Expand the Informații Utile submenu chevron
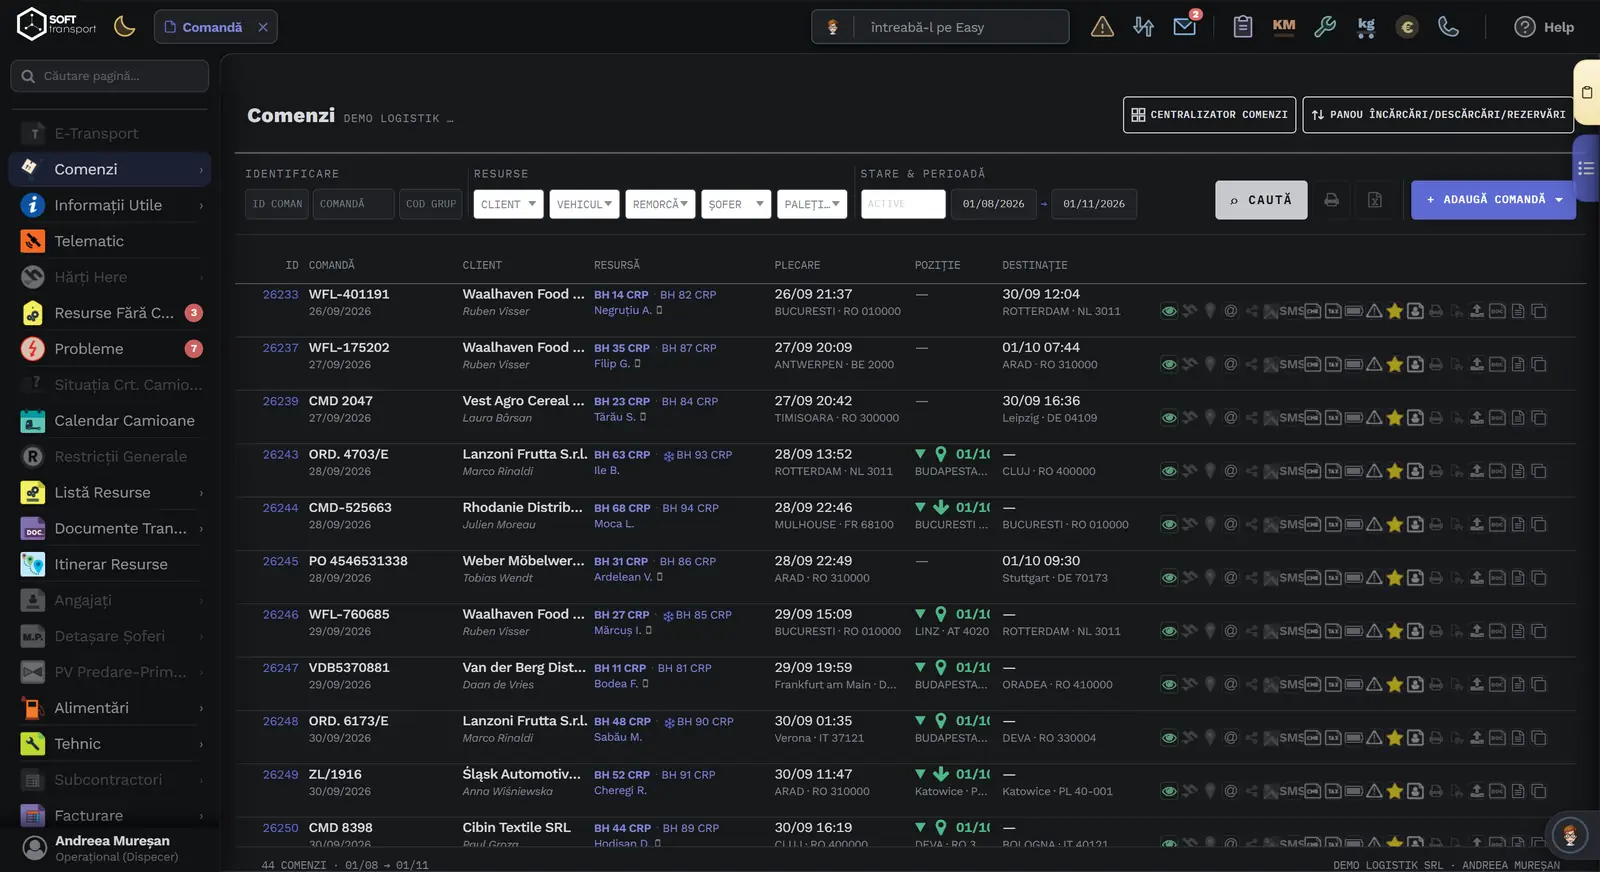1600x872 pixels. pos(200,206)
